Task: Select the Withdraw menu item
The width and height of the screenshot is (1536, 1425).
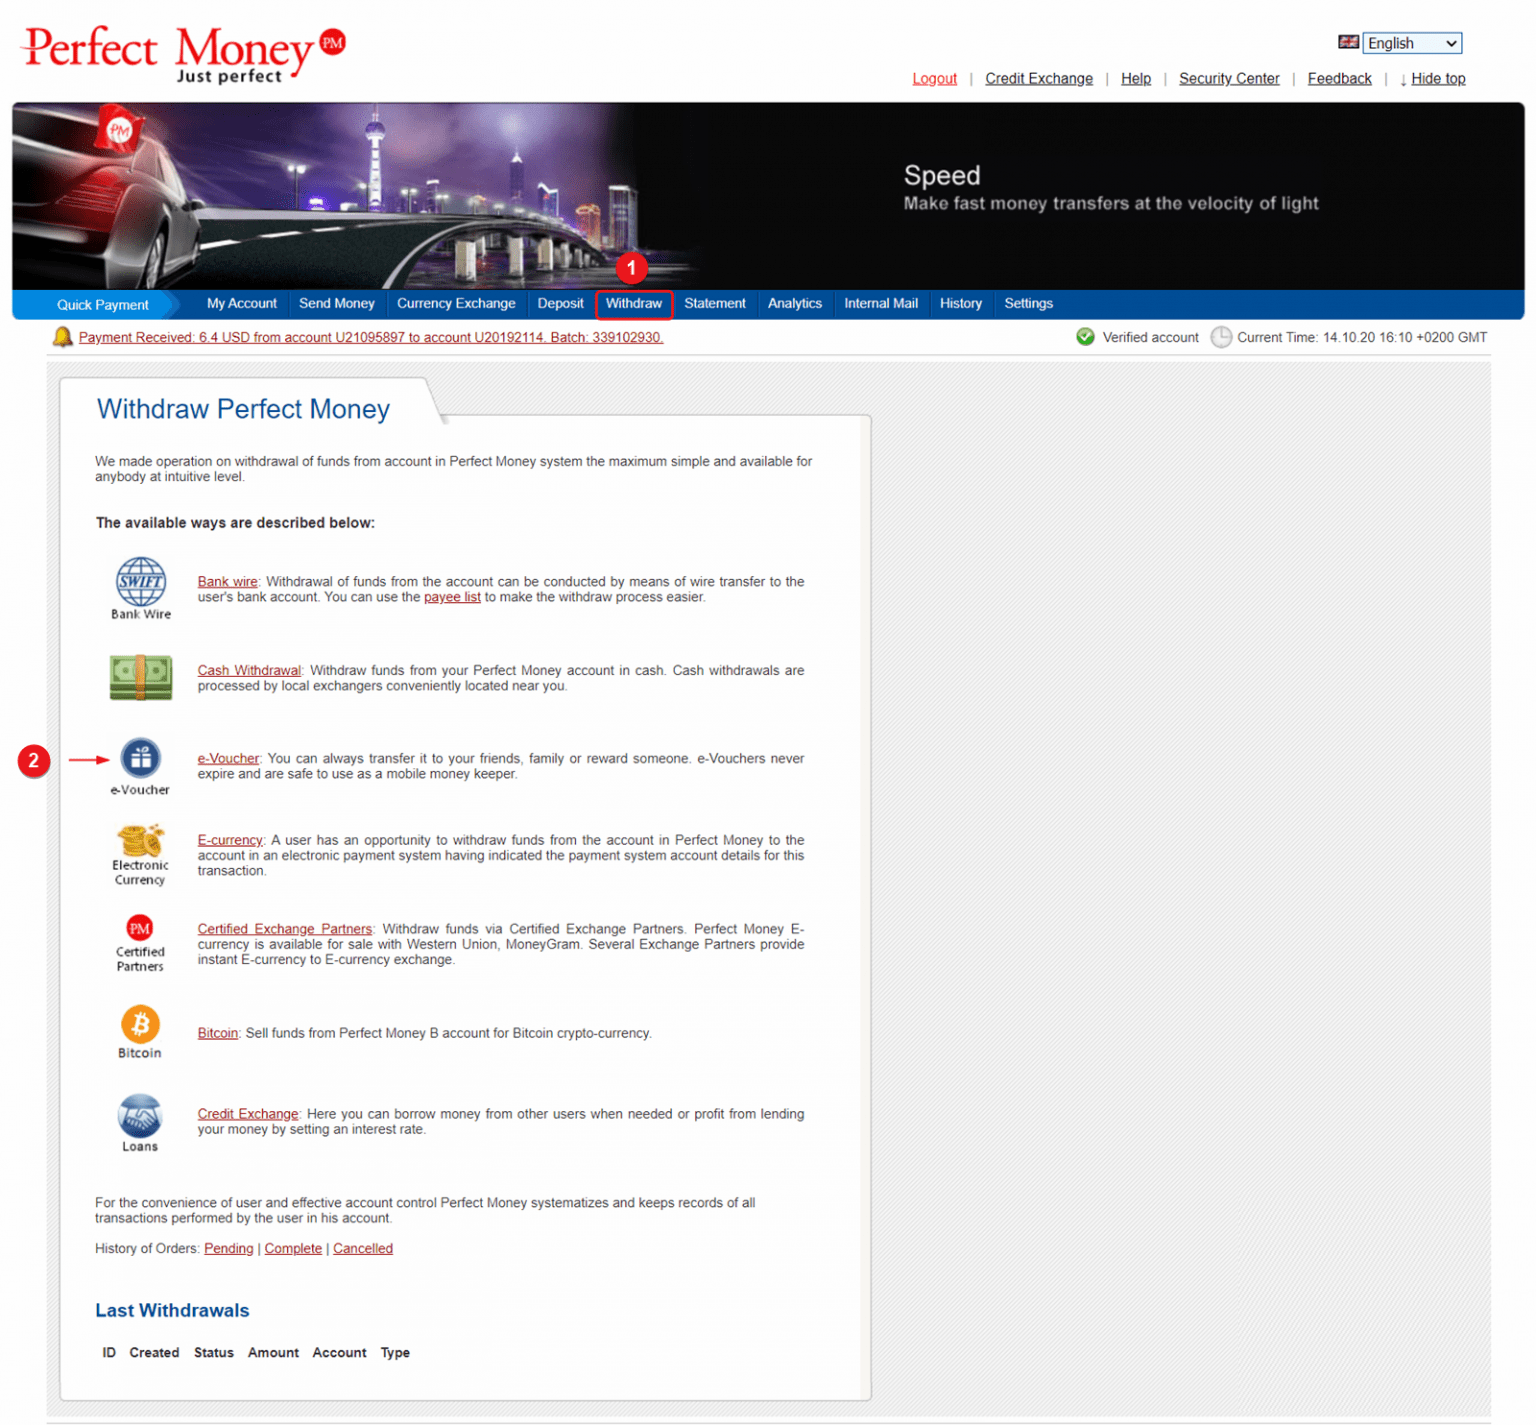Action: tap(634, 303)
